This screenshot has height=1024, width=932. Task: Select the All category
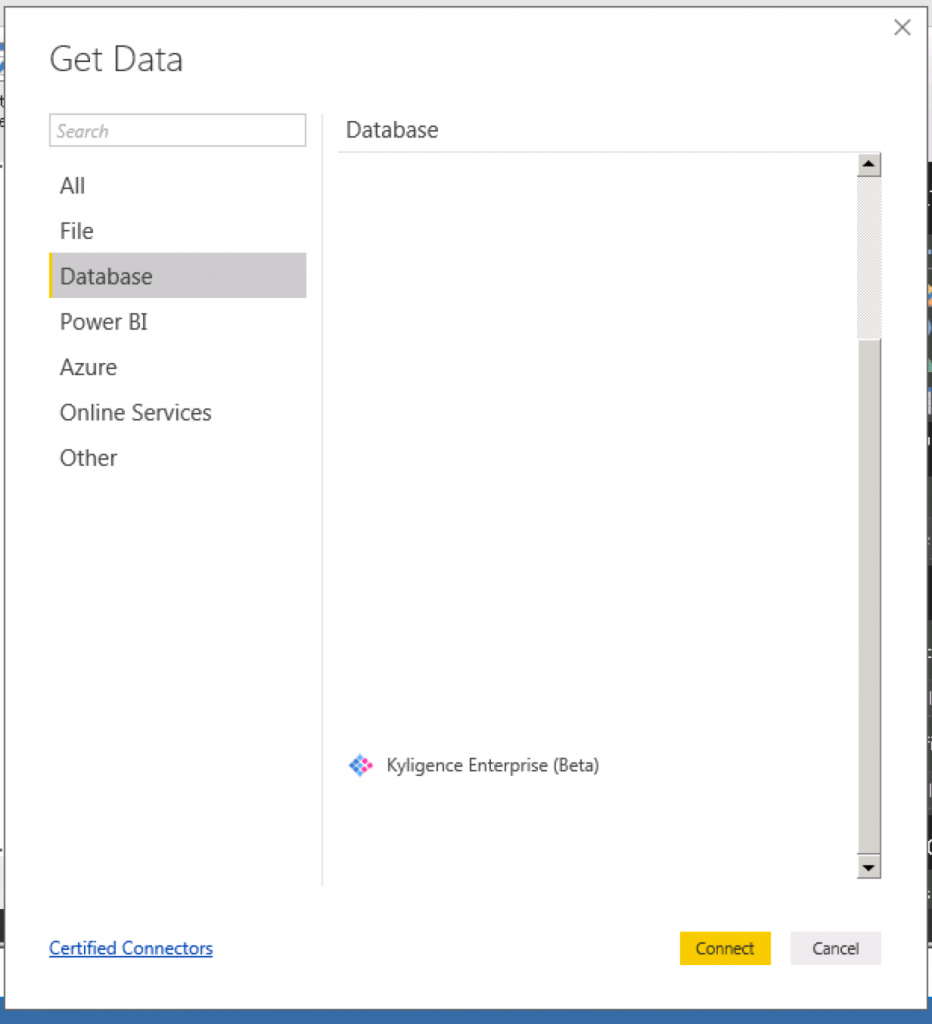point(178,185)
